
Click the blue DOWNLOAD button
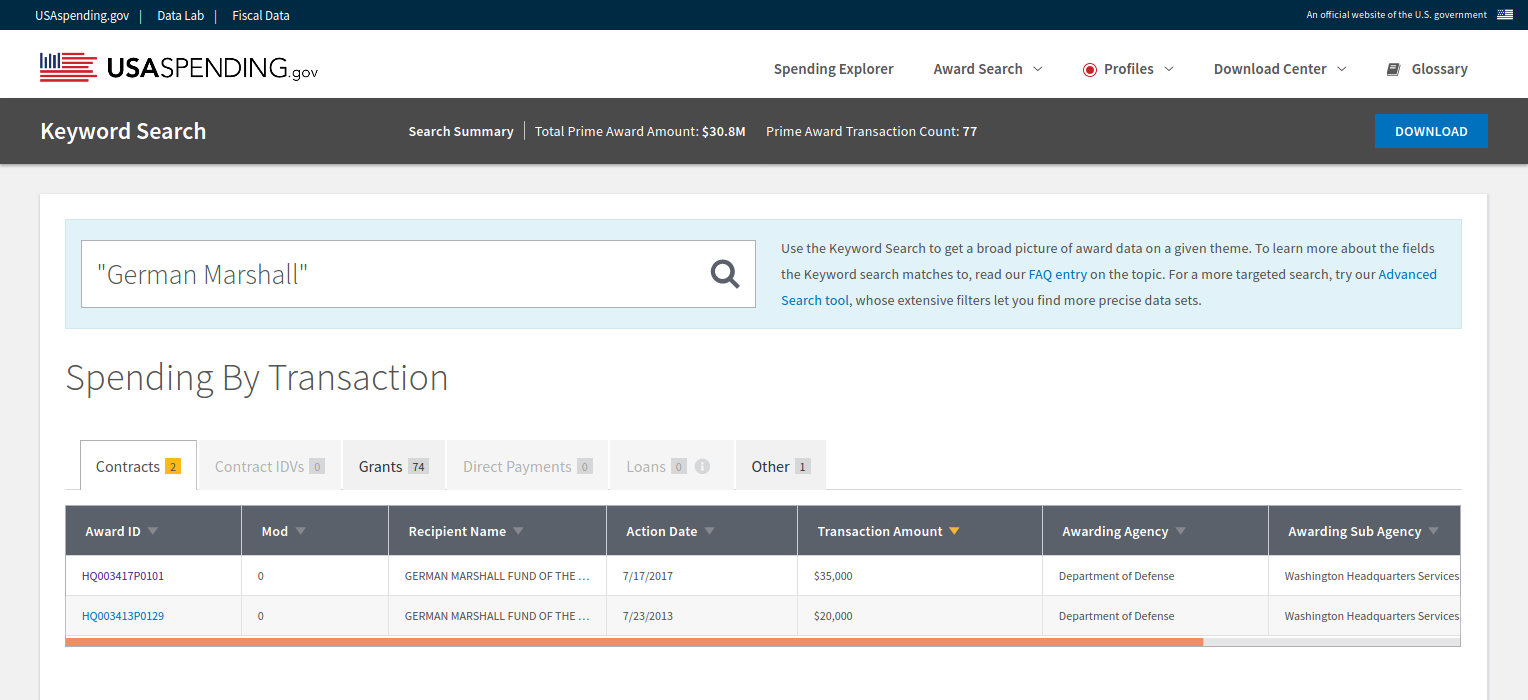[1431, 131]
